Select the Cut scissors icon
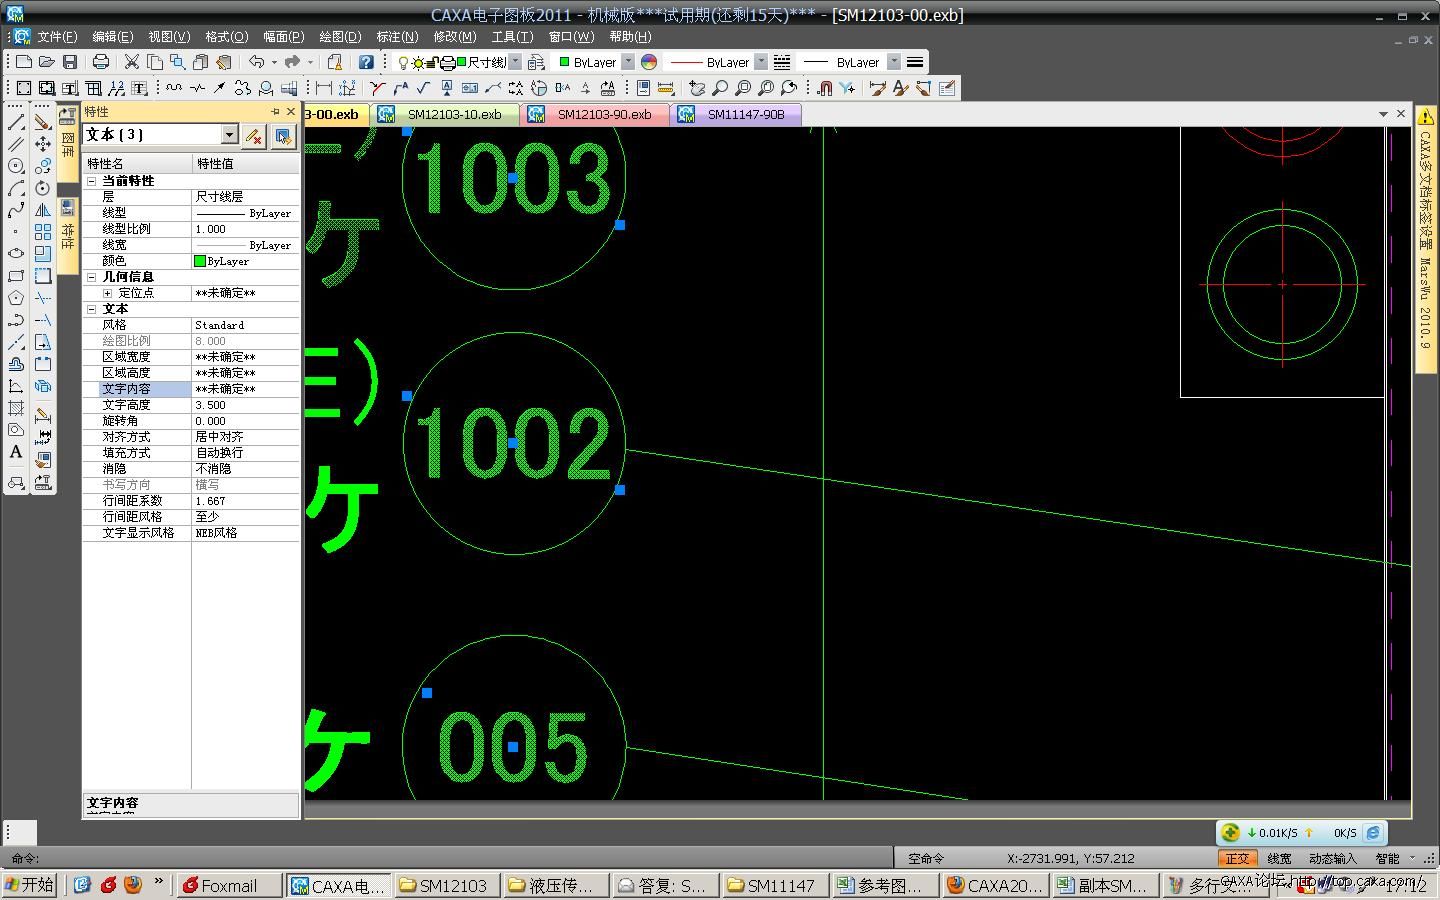Image resolution: width=1440 pixels, height=900 pixels. point(131,62)
